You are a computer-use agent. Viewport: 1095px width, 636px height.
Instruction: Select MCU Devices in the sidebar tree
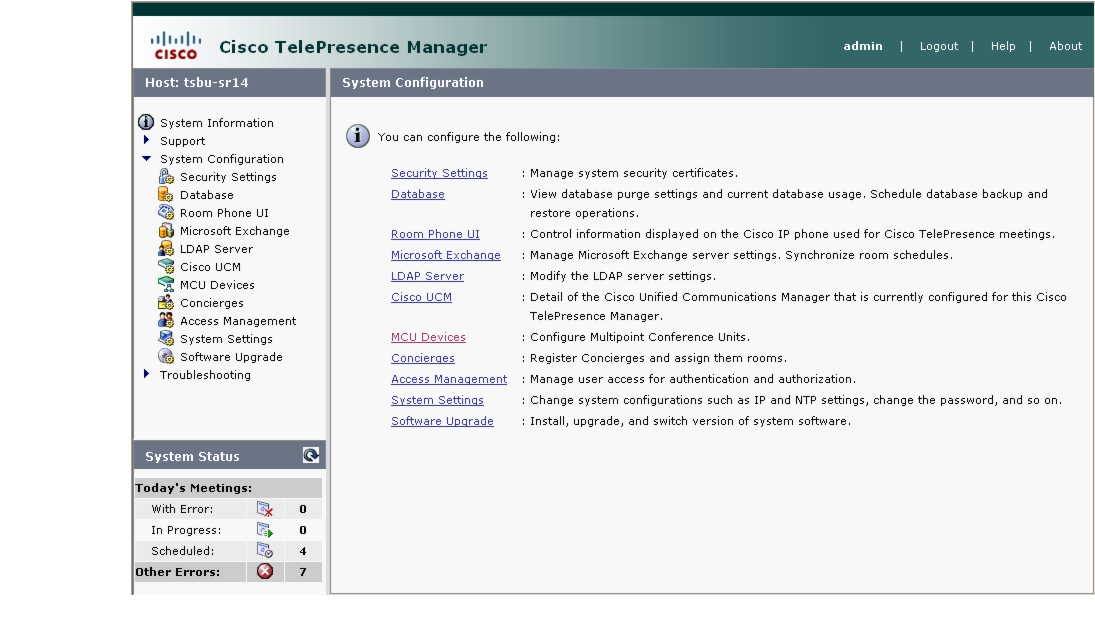(x=217, y=285)
